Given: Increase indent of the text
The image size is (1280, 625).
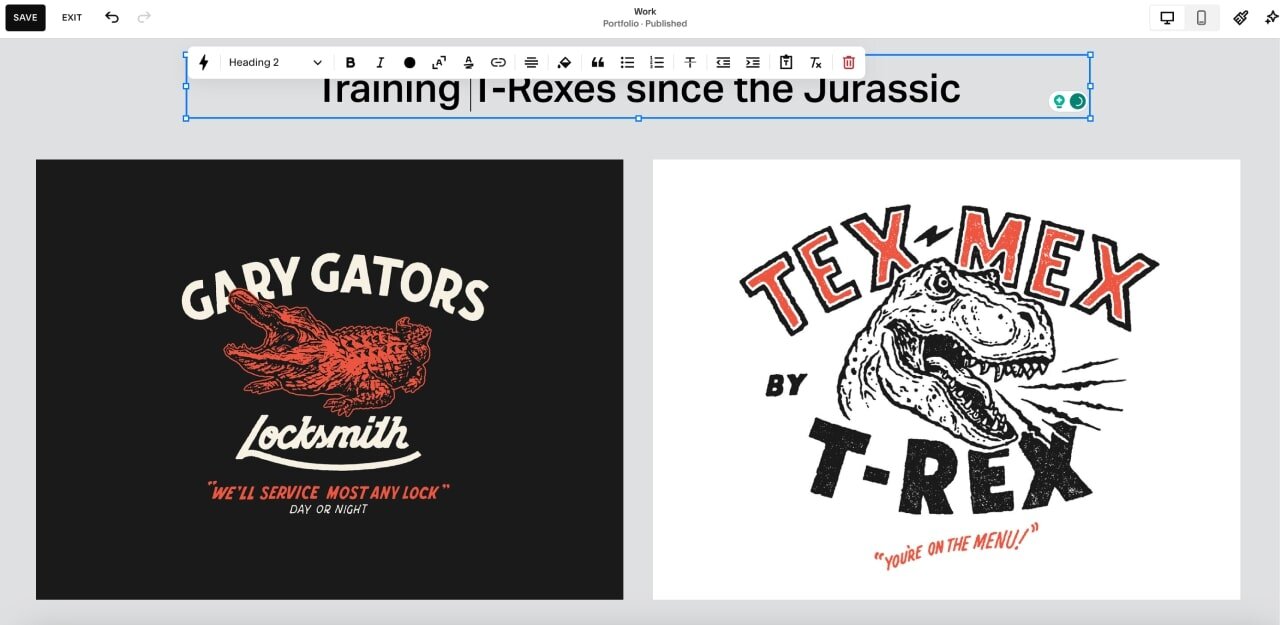Looking at the screenshot, I should [x=753, y=62].
